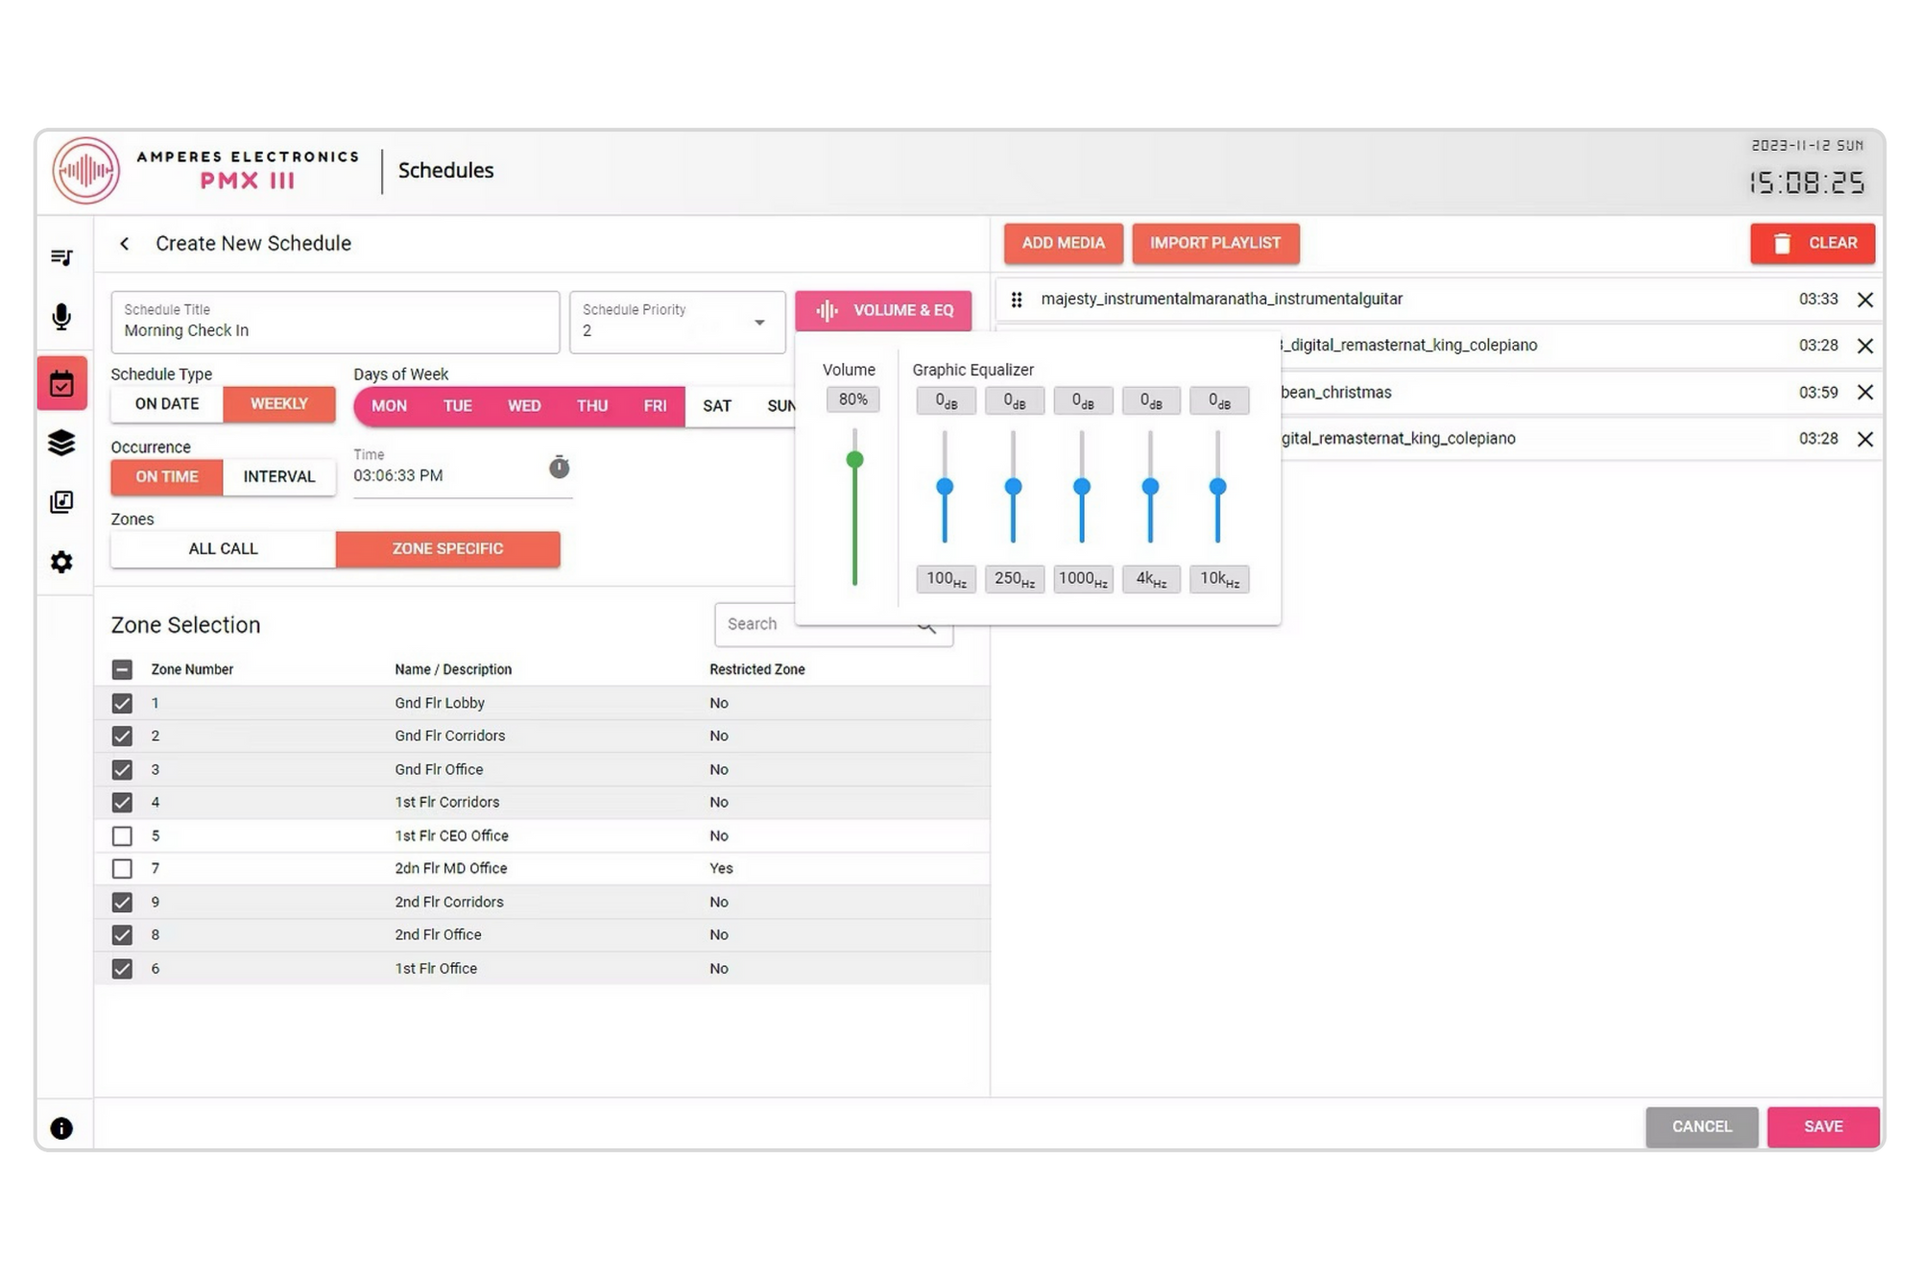Open the Schedules calendar sidebar icon
The image size is (1920, 1280).
[x=62, y=383]
